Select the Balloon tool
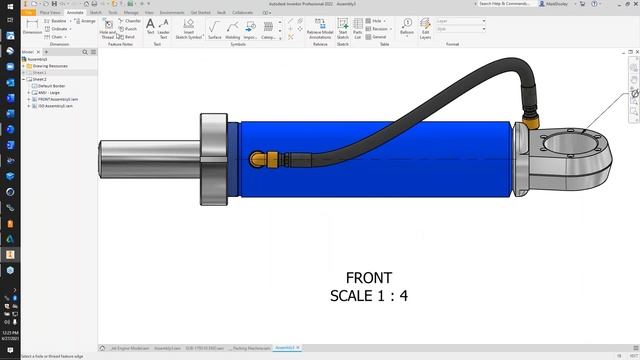 coord(407,27)
